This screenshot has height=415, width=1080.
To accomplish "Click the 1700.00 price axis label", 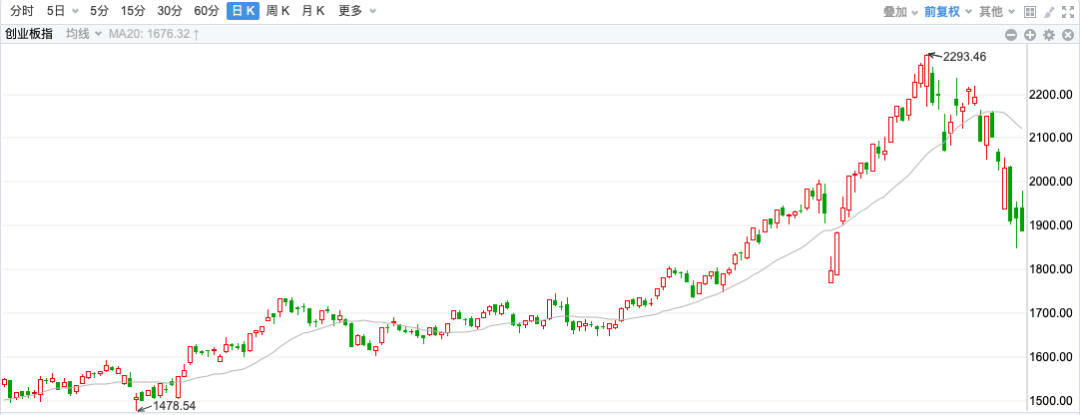I will [1050, 313].
